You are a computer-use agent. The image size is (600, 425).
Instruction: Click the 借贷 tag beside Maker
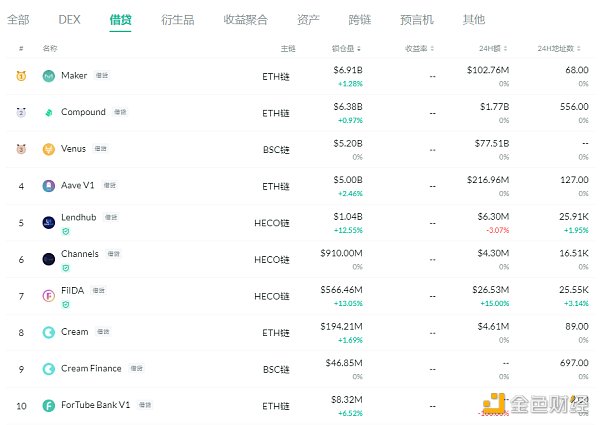pos(100,76)
